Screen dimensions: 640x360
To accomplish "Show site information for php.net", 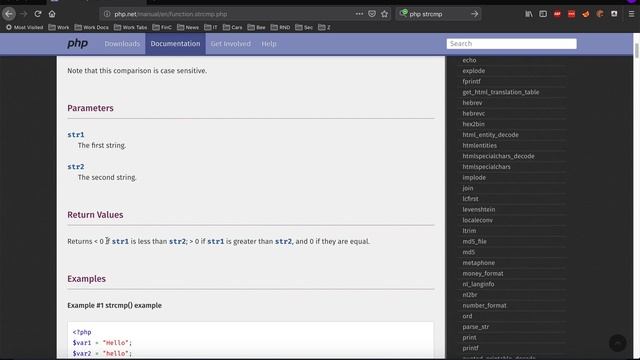I will 107,14.
